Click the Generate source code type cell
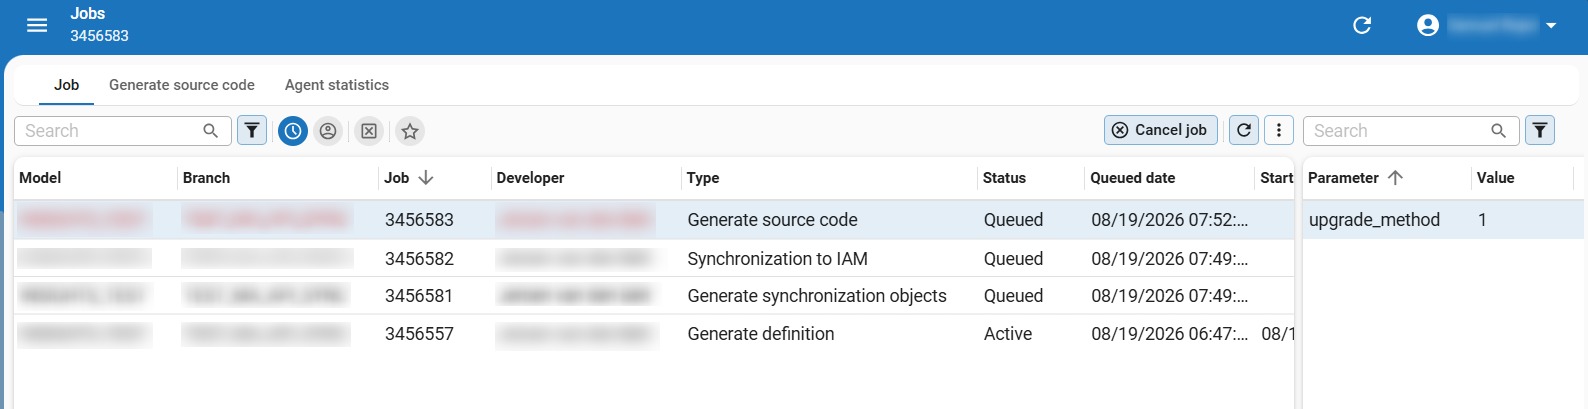This screenshot has width=1588, height=409. (772, 220)
